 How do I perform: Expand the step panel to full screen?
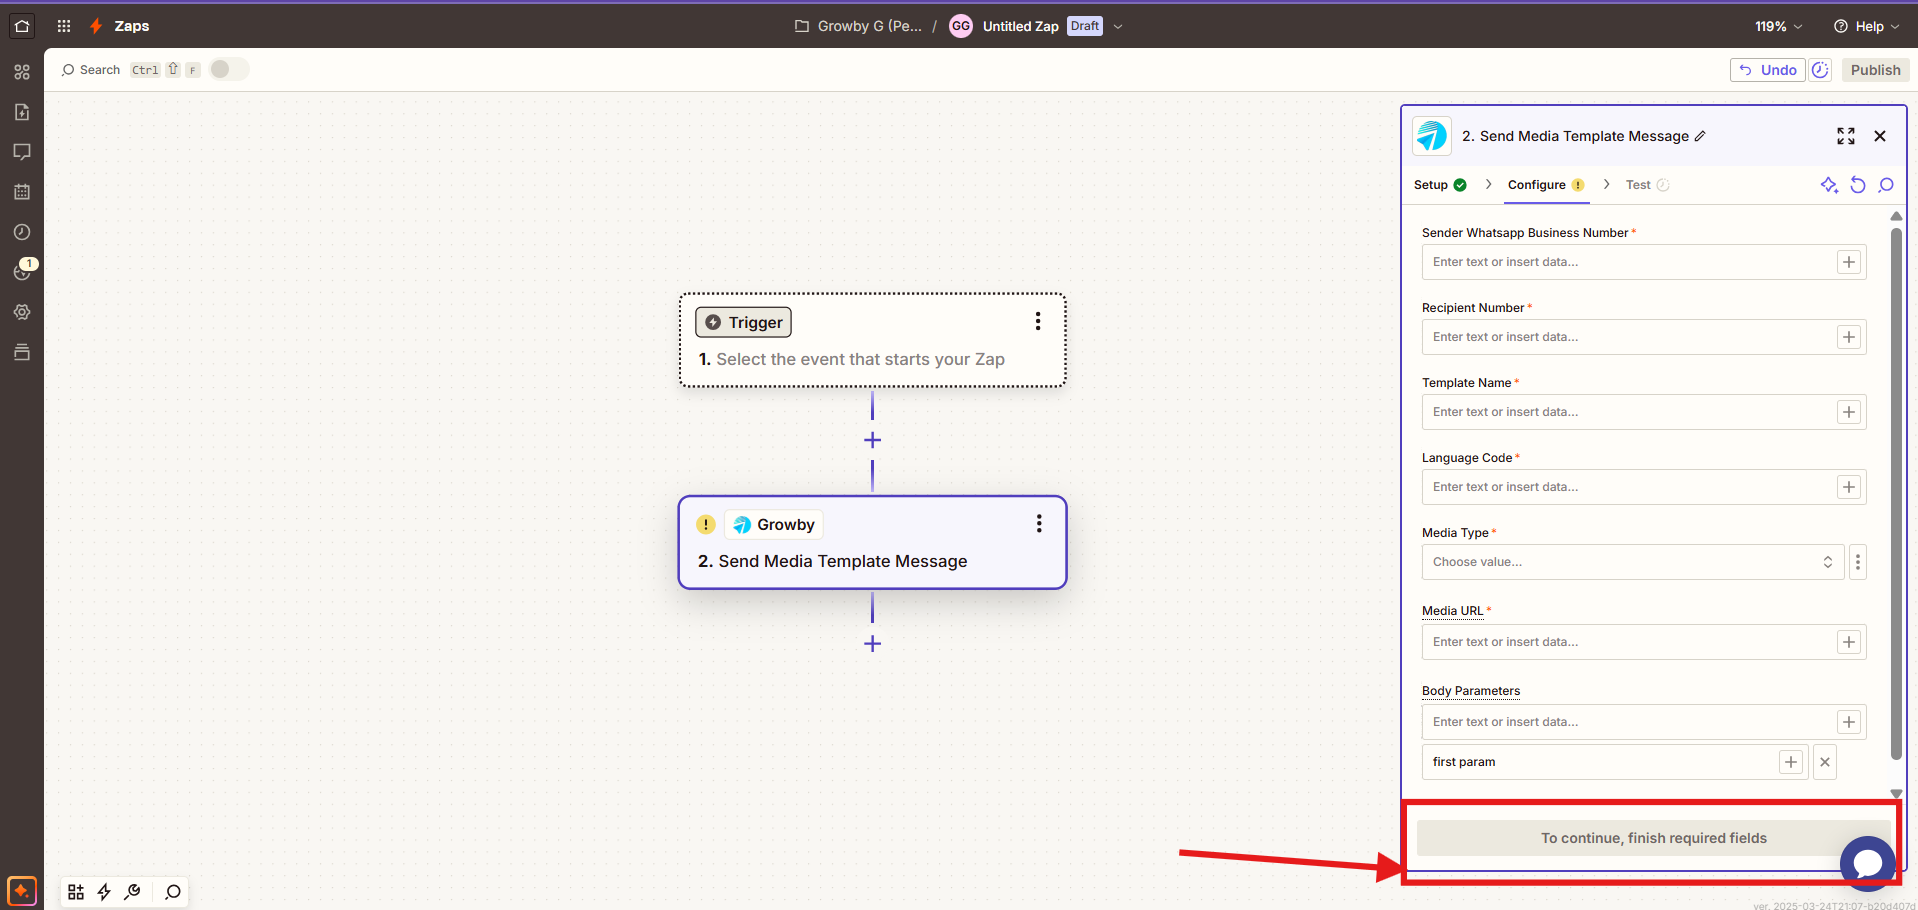pos(1846,136)
